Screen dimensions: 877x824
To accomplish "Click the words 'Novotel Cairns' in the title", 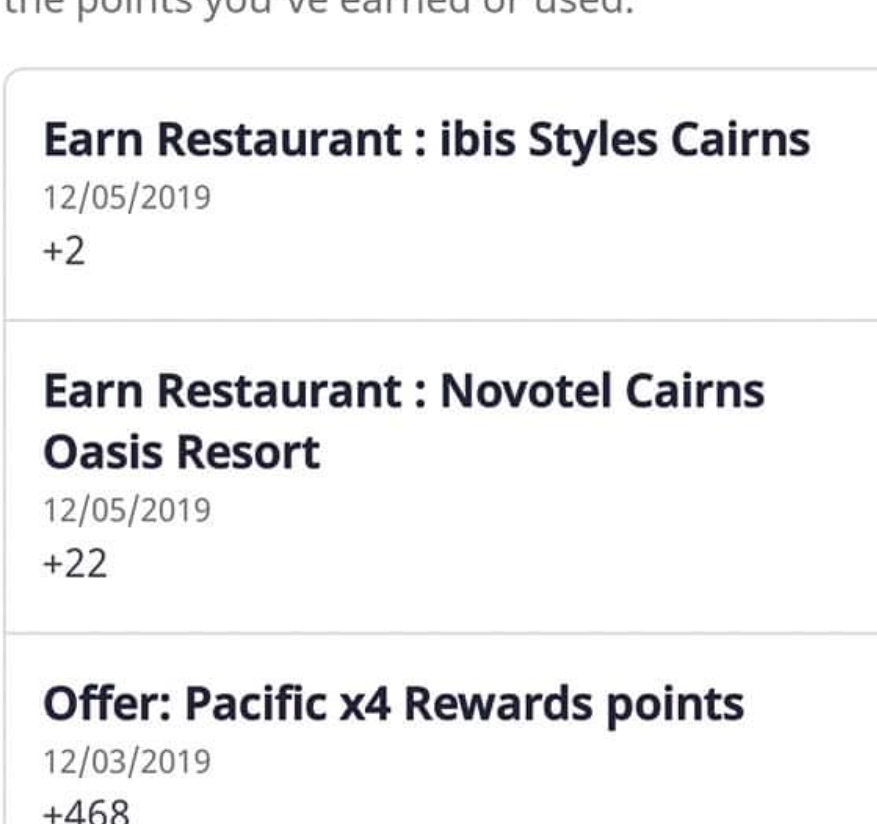I will click(x=602, y=390).
